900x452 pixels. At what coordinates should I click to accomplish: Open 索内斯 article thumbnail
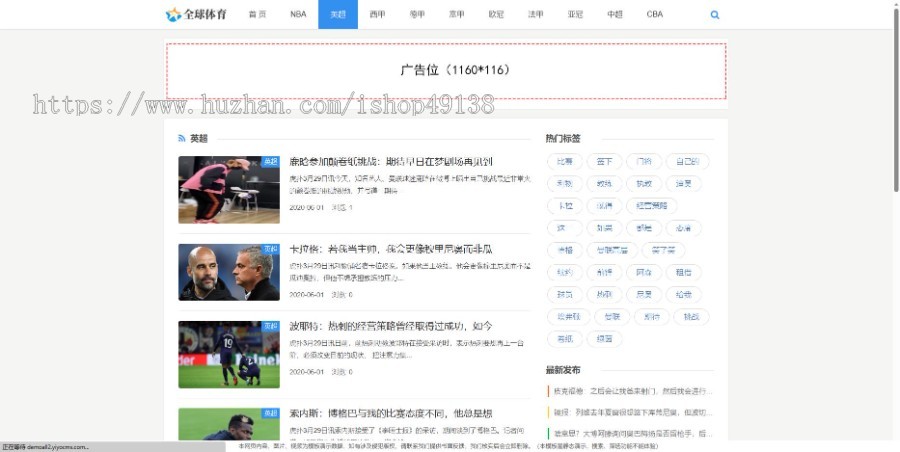pos(229,424)
